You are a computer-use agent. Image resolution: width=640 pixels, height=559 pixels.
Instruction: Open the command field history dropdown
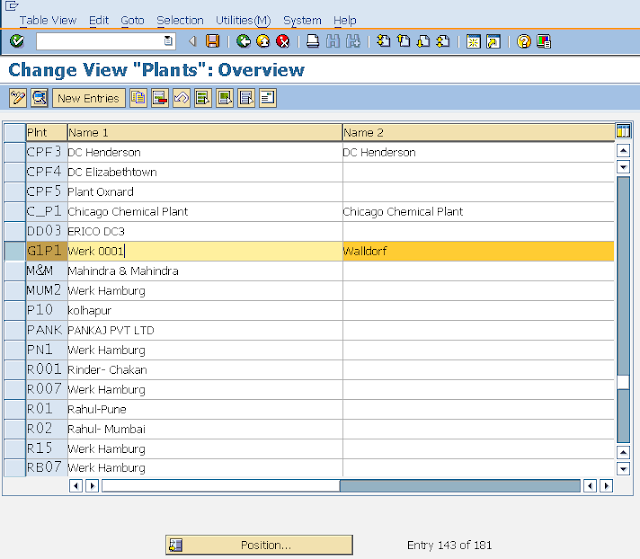[x=168, y=41]
